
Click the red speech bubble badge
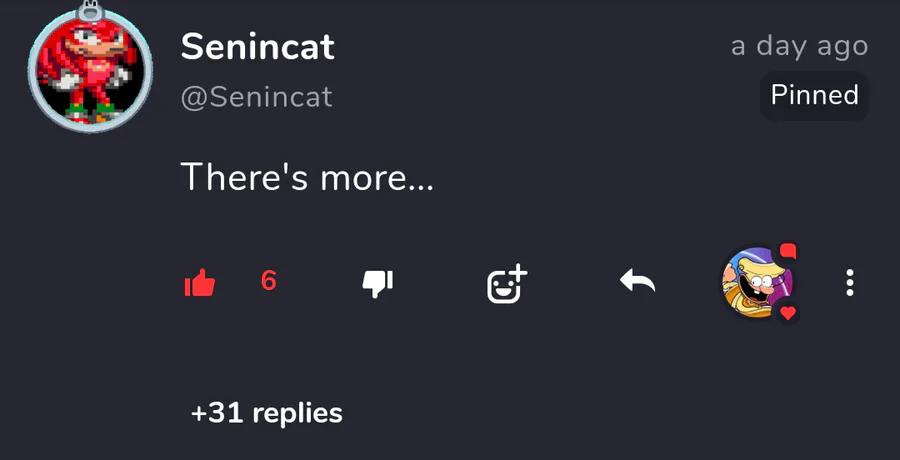(x=788, y=250)
